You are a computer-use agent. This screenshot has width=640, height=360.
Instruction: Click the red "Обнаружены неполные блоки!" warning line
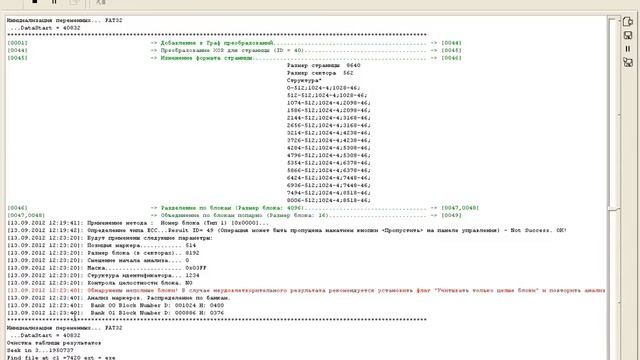click(306, 290)
